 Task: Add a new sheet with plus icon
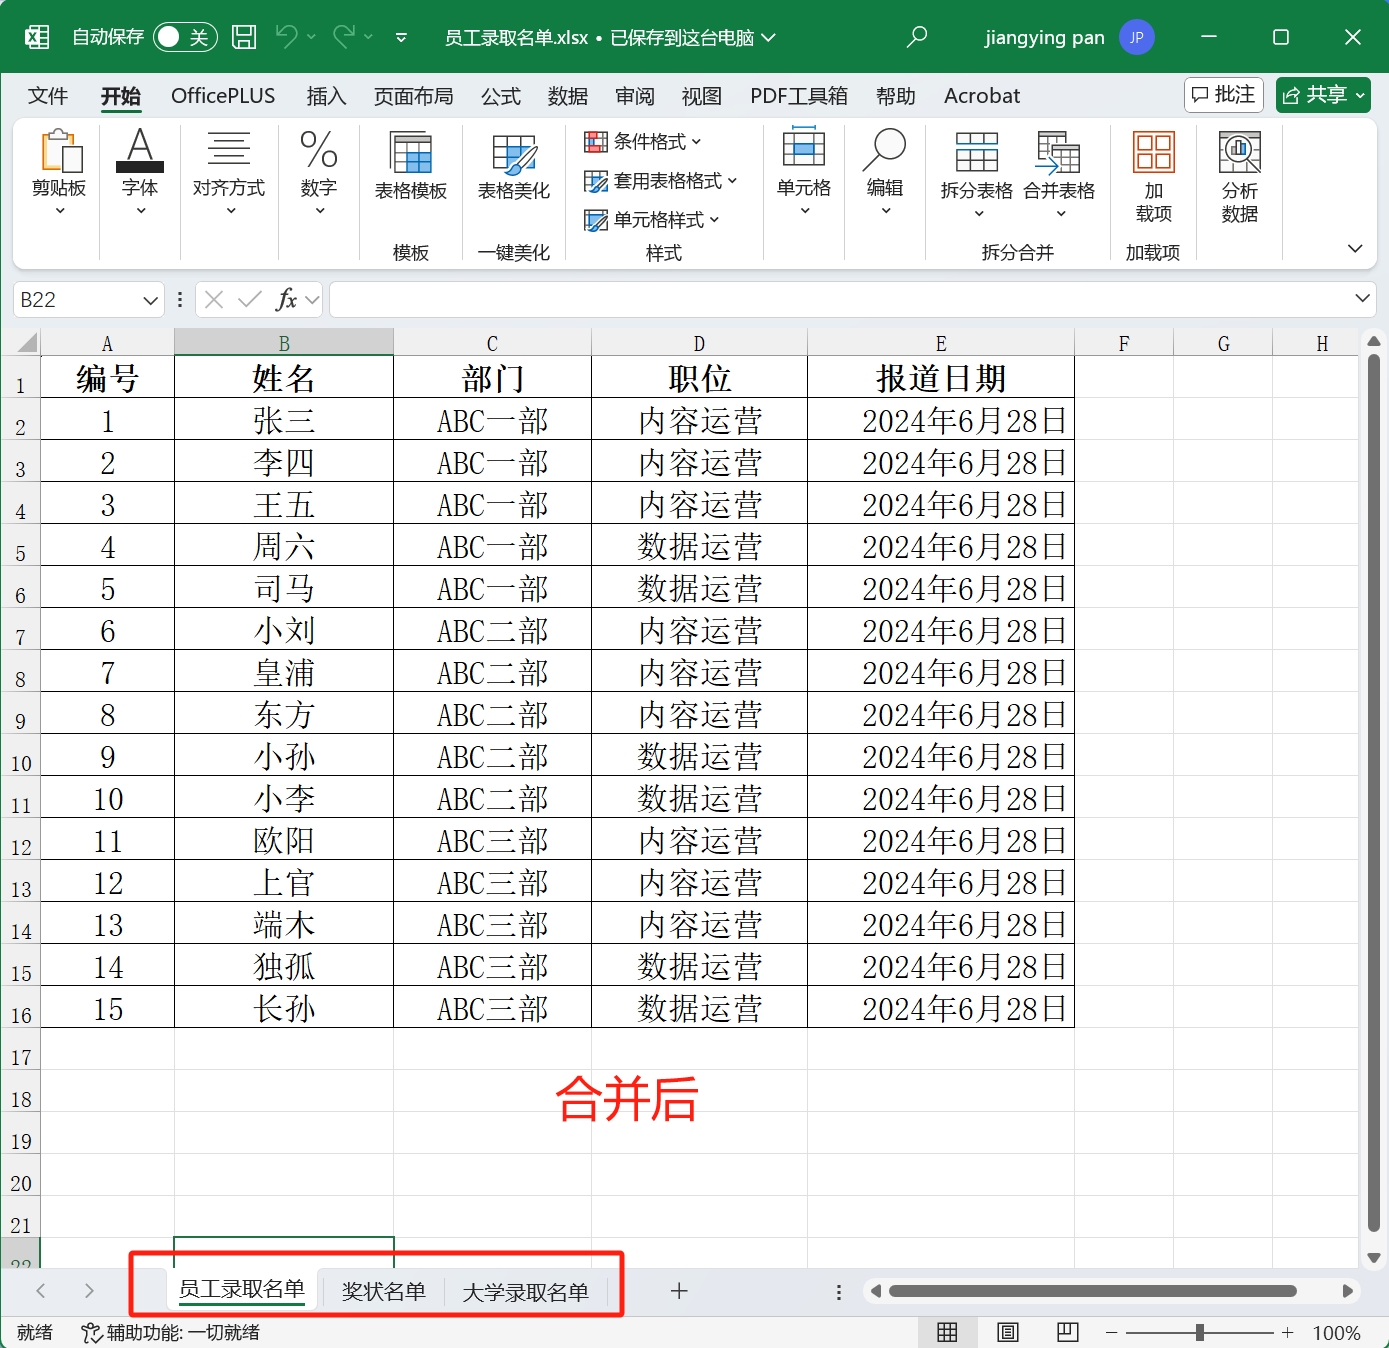pyautogui.click(x=679, y=1291)
